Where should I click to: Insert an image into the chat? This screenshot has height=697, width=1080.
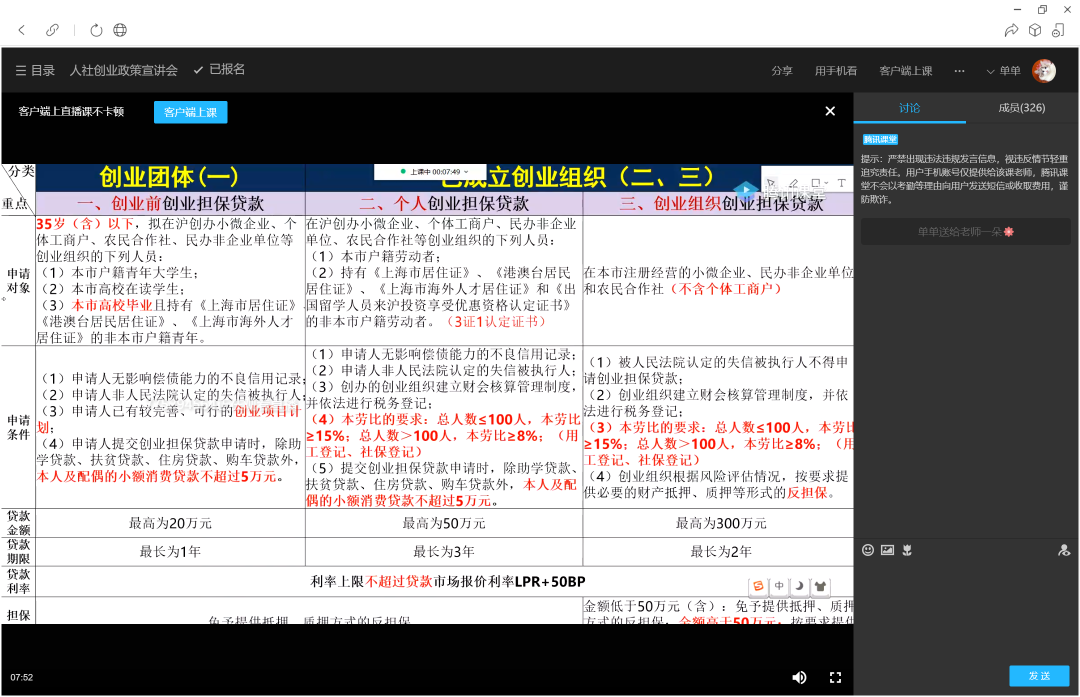(x=887, y=550)
